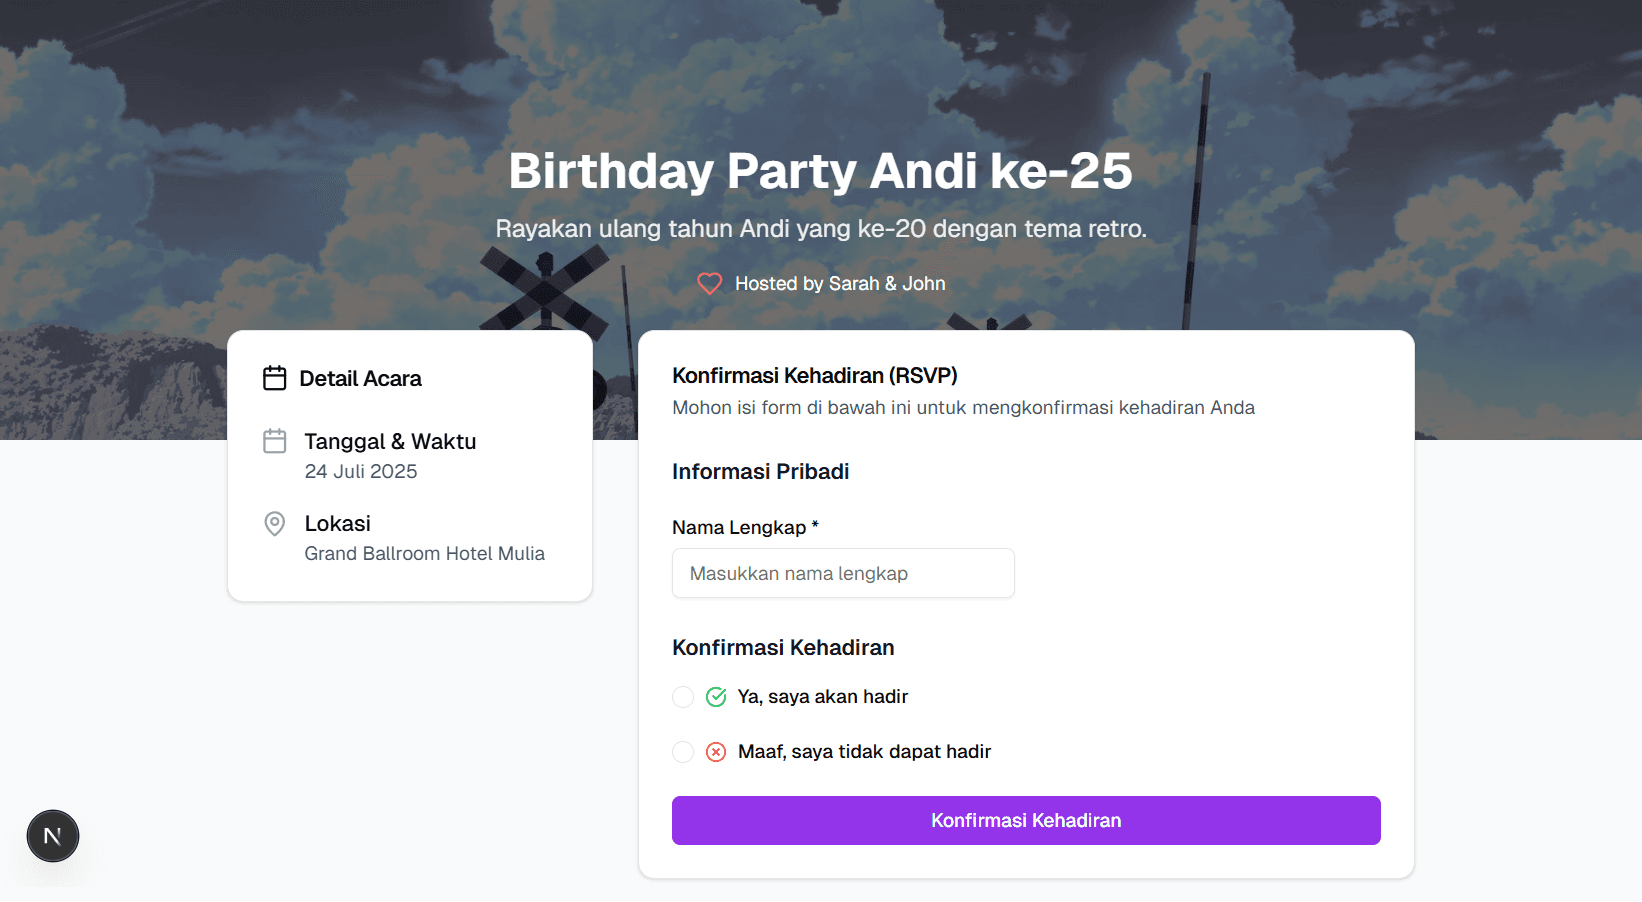Viewport: 1642px width, 902px height.
Task: Click the map pin icon beside Lokasi
Action: [x=275, y=524]
